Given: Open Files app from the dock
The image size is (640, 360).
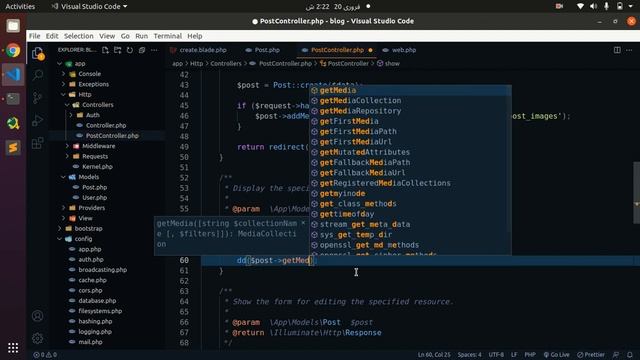Looking at the screenshot, I should point(13,26).
